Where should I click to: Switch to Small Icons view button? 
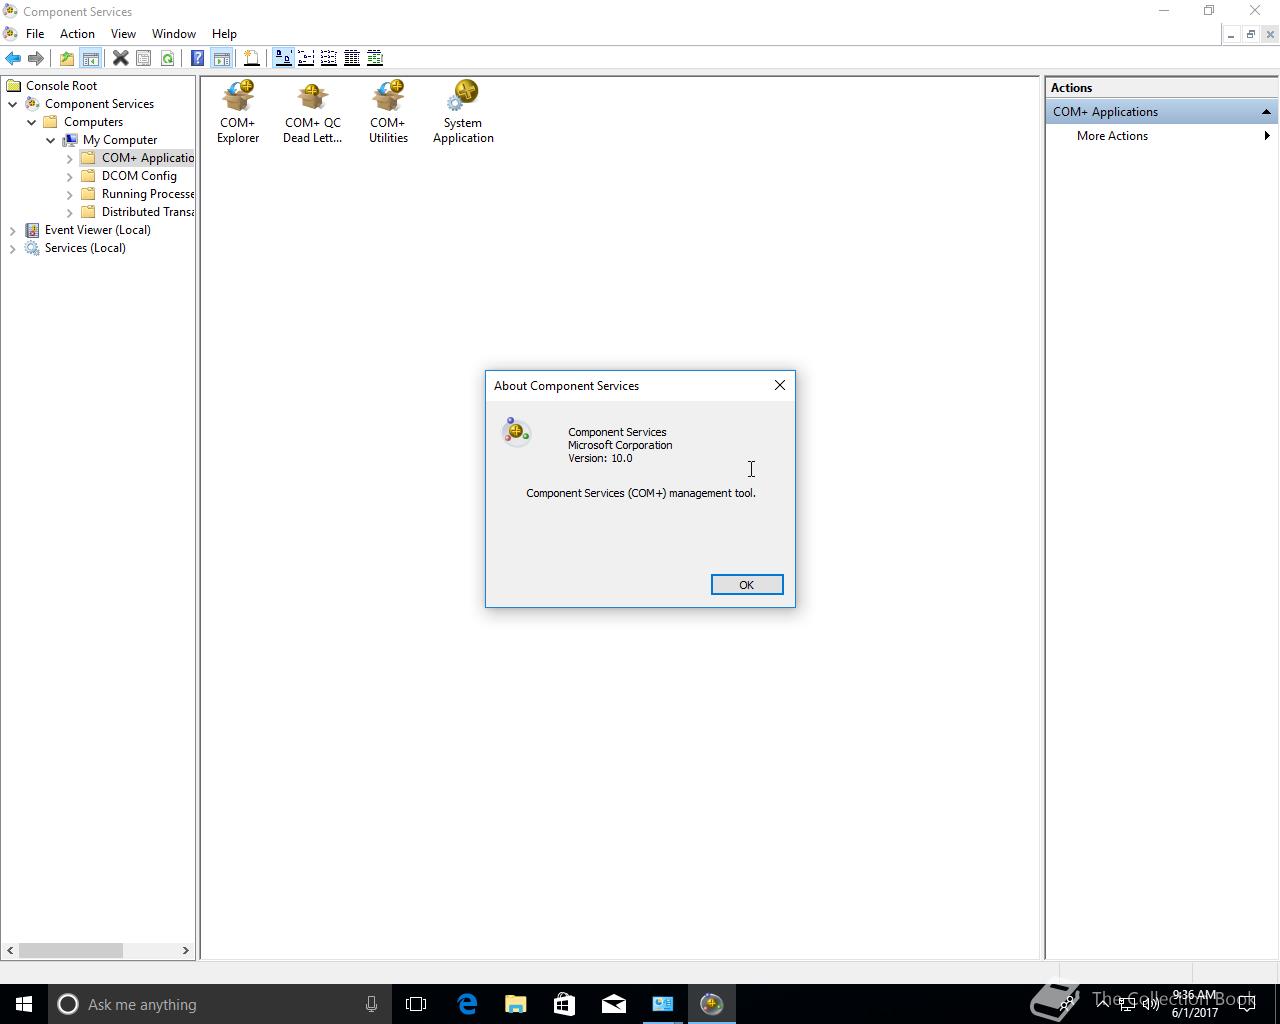coord(306,58)
